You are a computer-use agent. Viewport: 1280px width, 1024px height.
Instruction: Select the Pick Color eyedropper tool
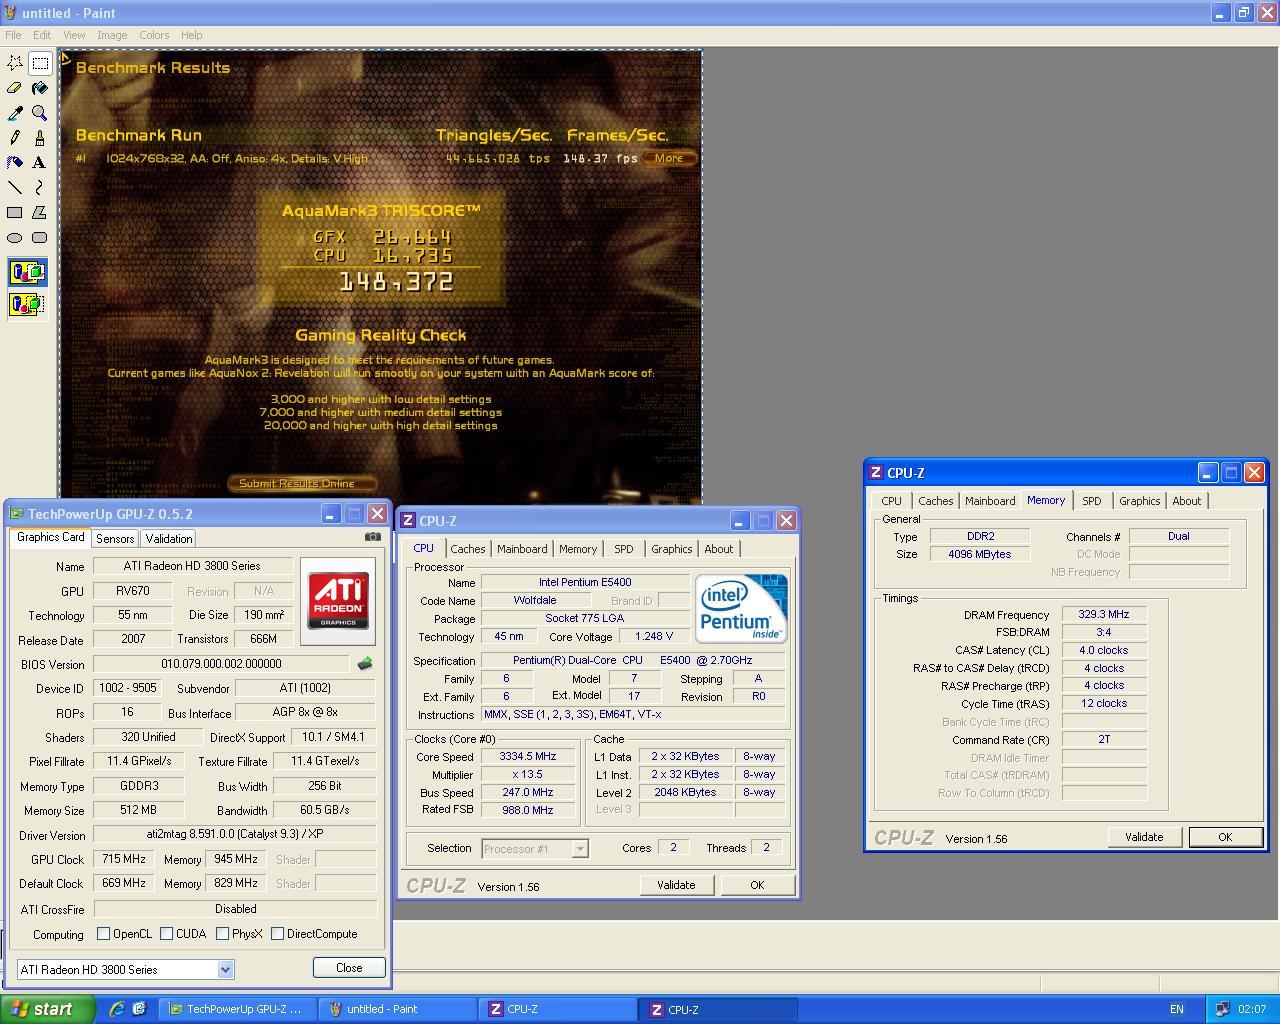point(15,113)
